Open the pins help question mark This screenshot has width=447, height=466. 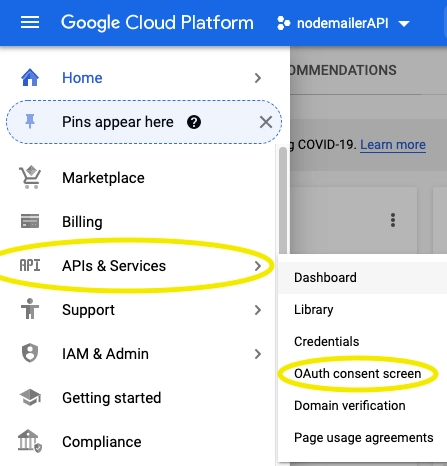click(x=194, y=122)
